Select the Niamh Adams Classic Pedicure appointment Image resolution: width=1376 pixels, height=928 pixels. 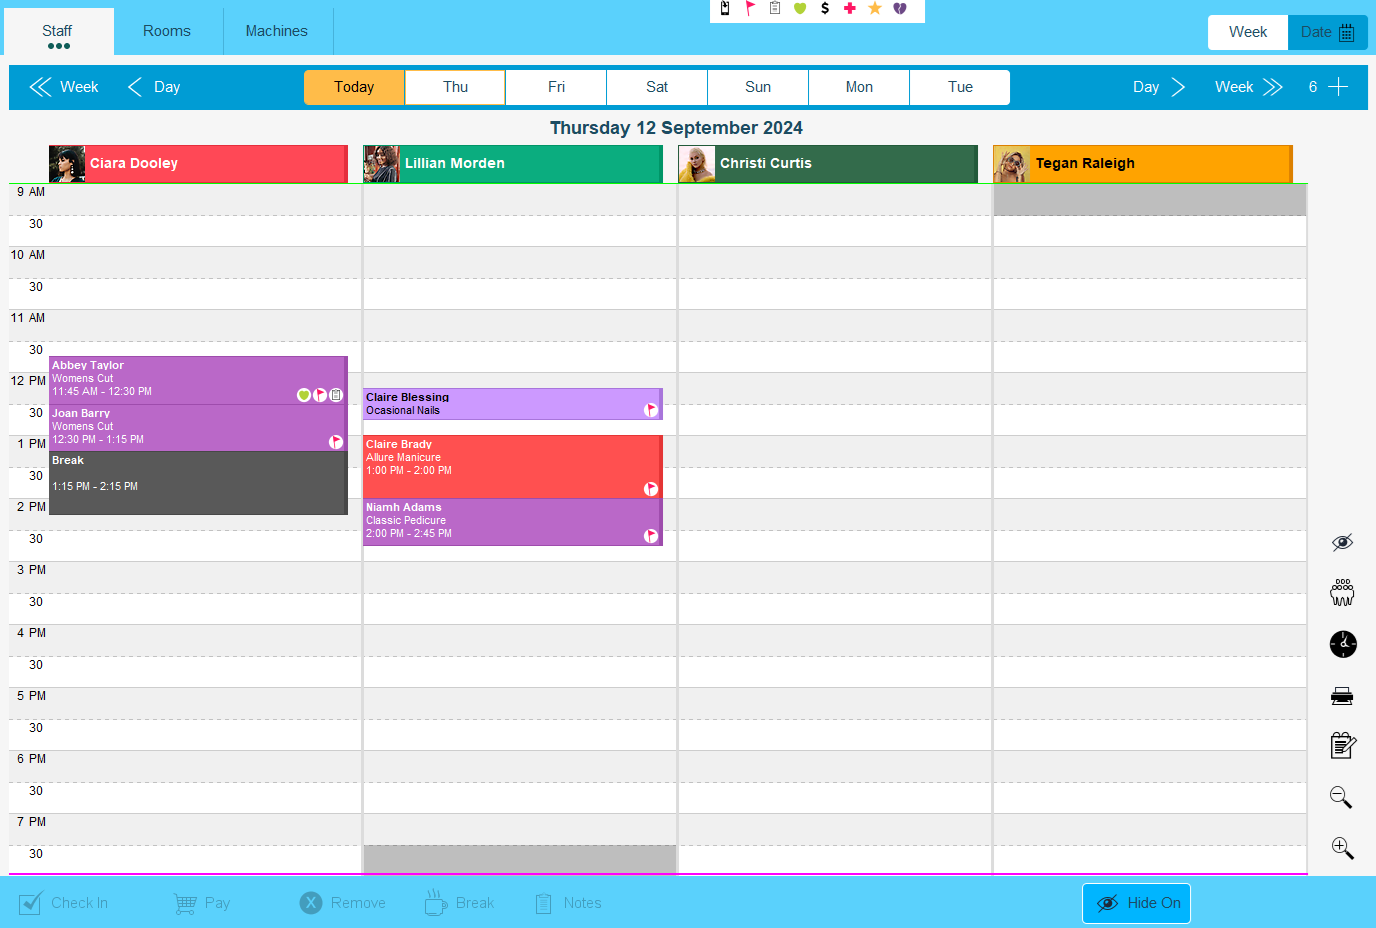(513, 522)
